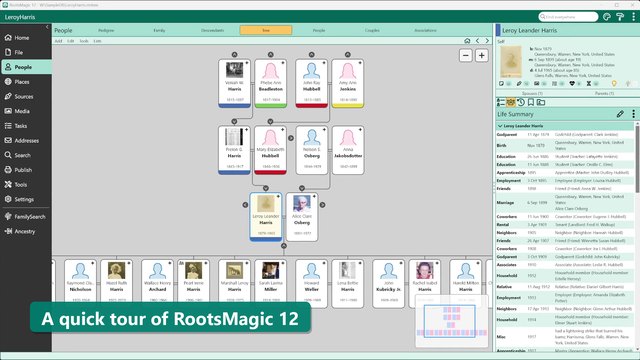Click the media image icon under Leroy's summary

pos(537,84)
